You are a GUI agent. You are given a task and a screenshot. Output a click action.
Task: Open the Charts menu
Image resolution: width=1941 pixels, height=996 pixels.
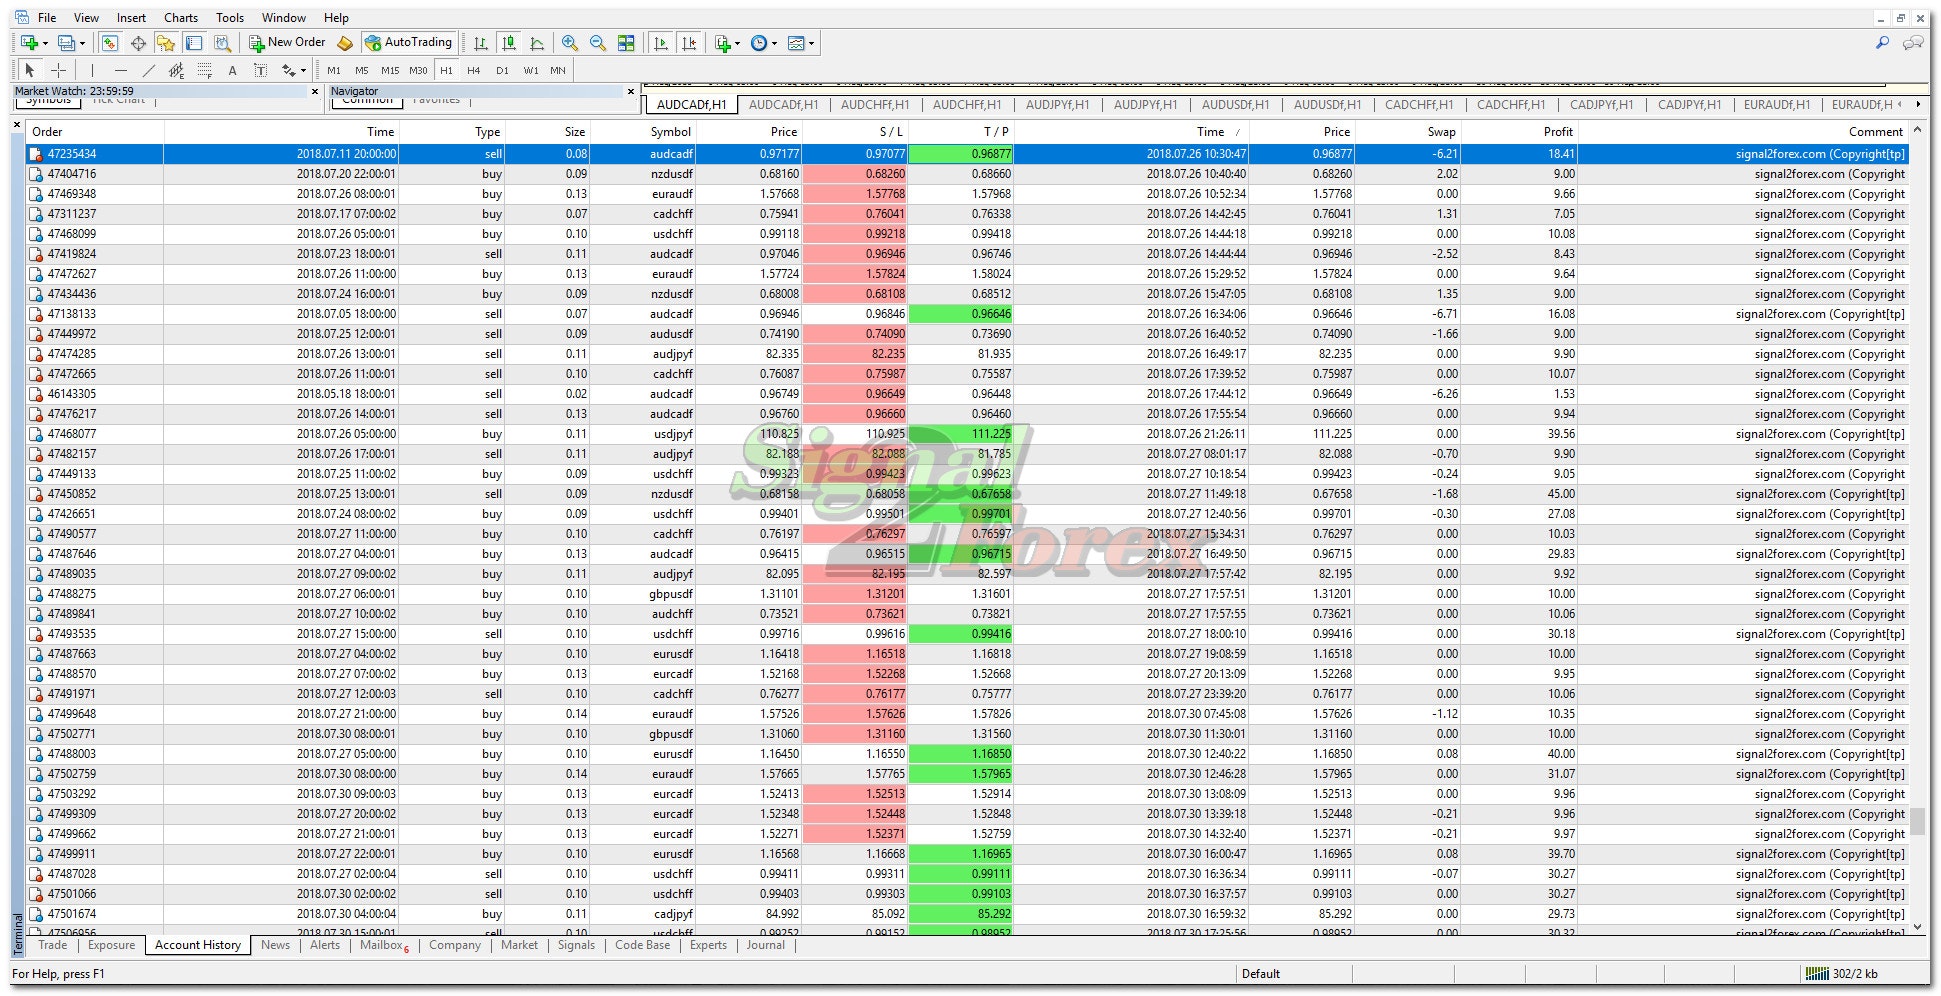click(x=180, y=17)
